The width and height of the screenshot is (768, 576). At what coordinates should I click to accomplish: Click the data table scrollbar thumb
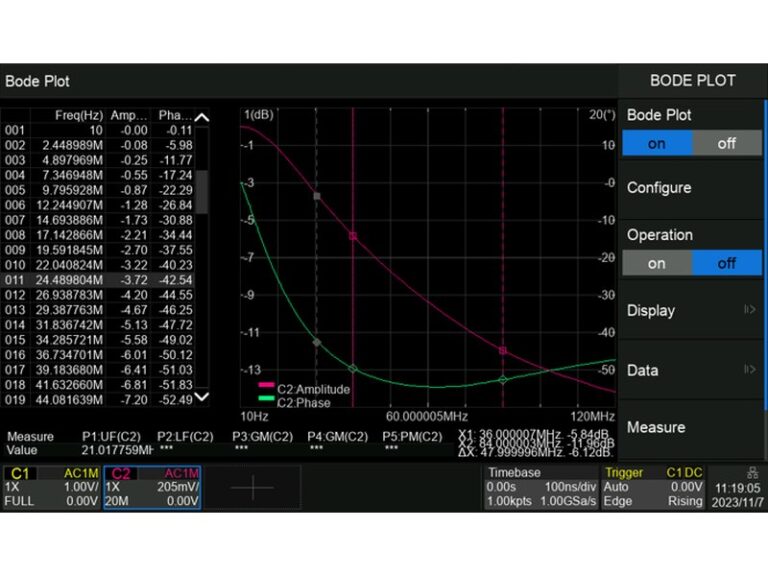pyautogui.click(x=202, y=192)
